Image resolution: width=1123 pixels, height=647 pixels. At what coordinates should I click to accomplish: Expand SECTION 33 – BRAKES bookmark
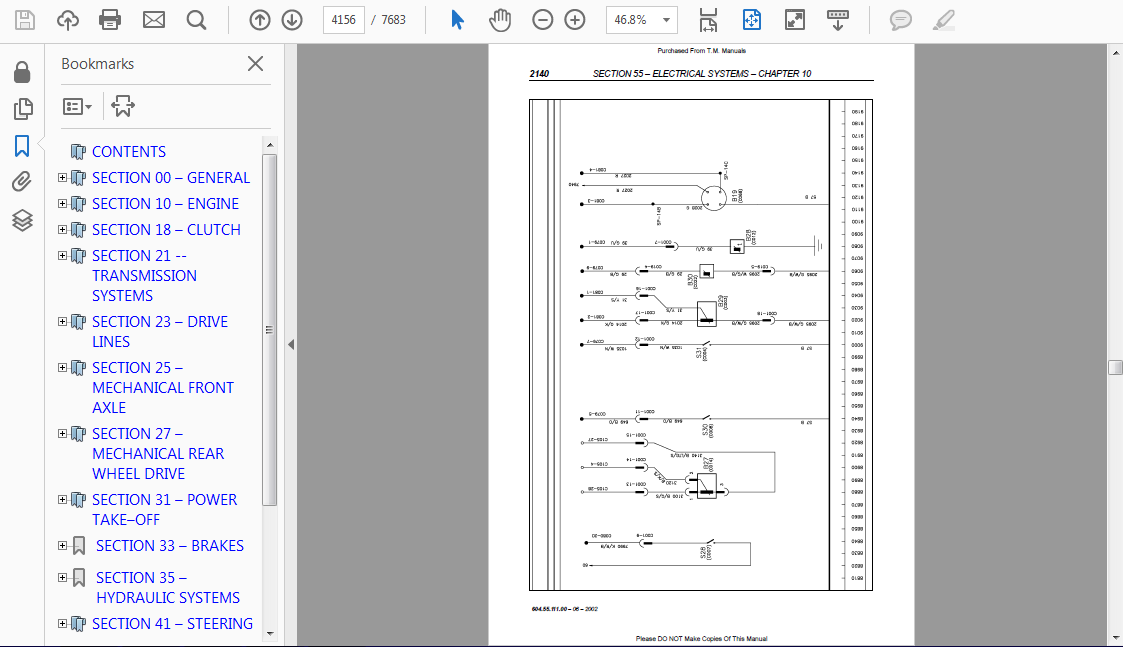tap(62, 546)
